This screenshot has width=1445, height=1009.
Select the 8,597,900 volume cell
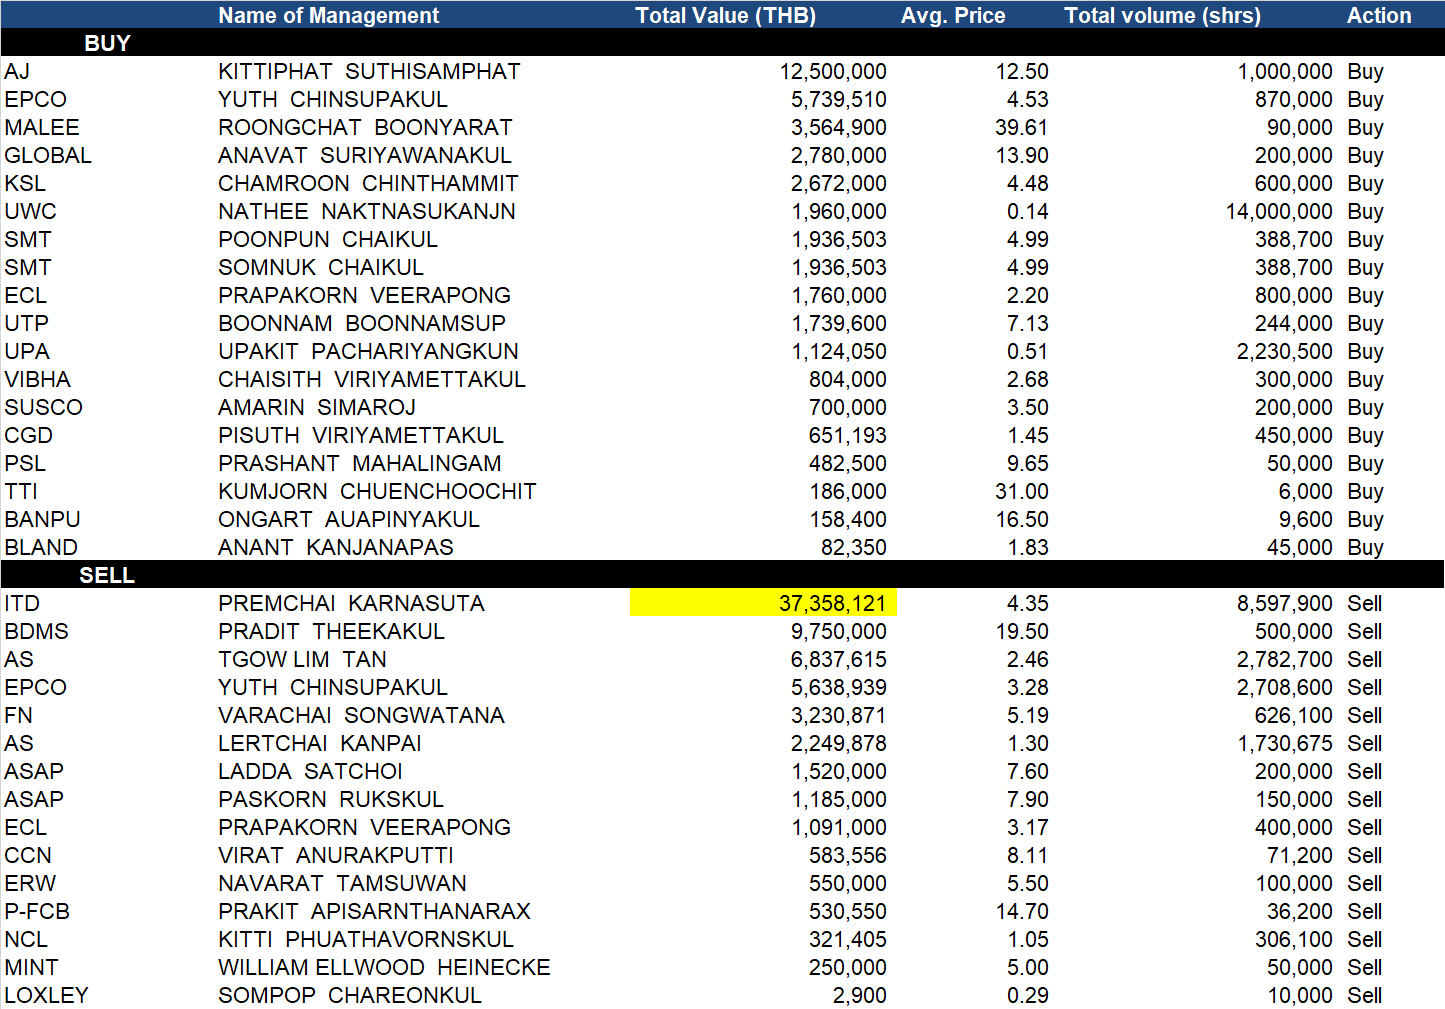pyautogui.click(x=1284, y=603)
